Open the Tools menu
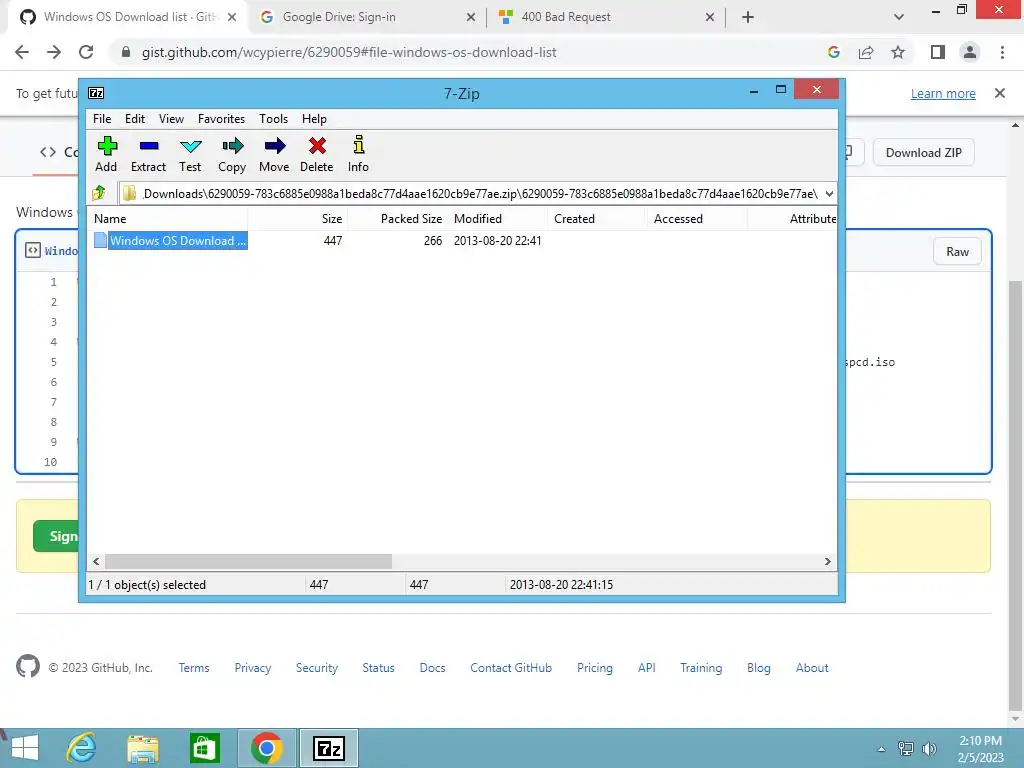Image resolution: width=1024 pixels, height=768 pixels. (273, 119)
